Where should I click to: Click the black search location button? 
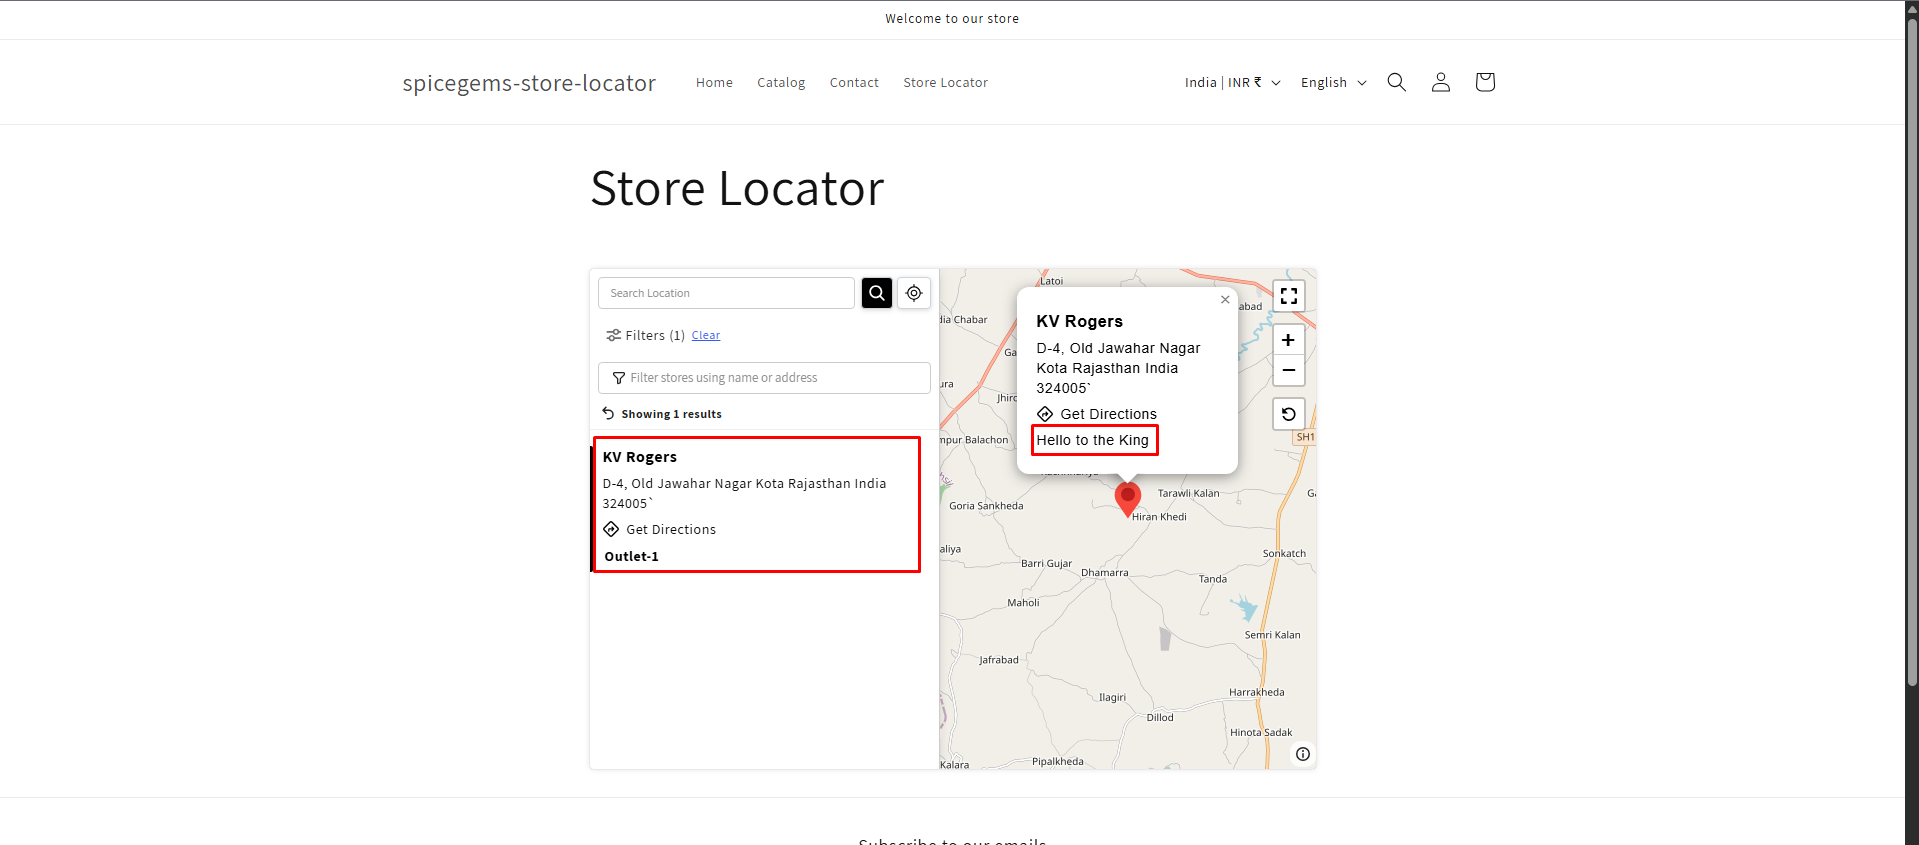877,293
